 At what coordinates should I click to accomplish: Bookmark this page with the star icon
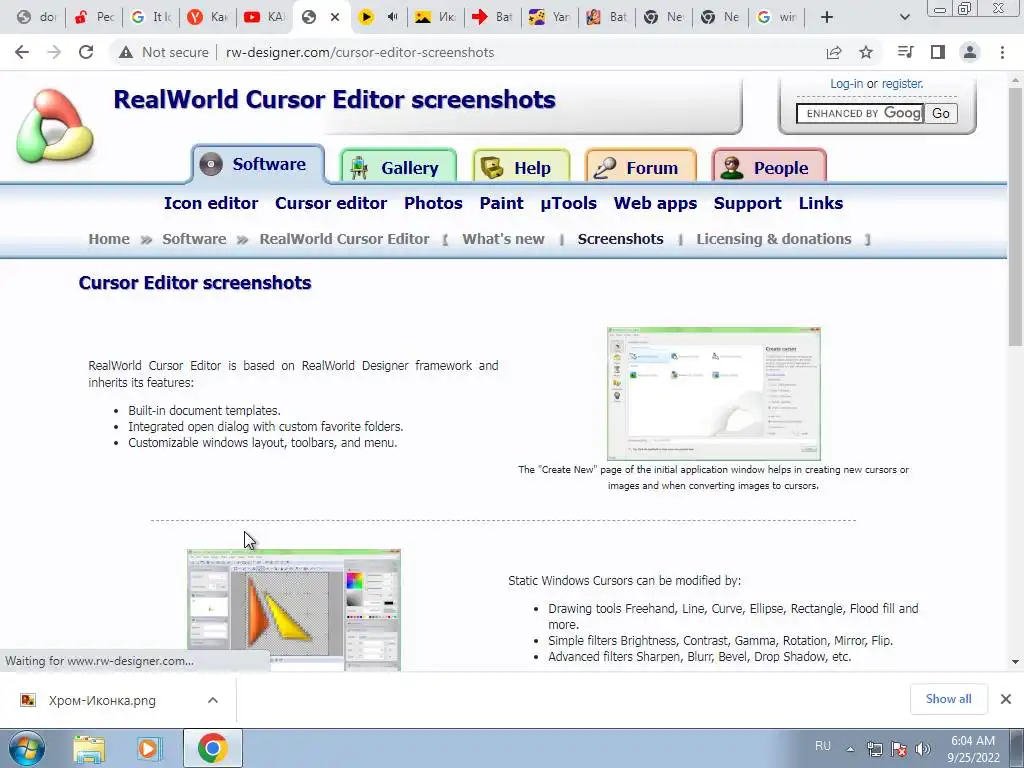[x=866, y=52]
